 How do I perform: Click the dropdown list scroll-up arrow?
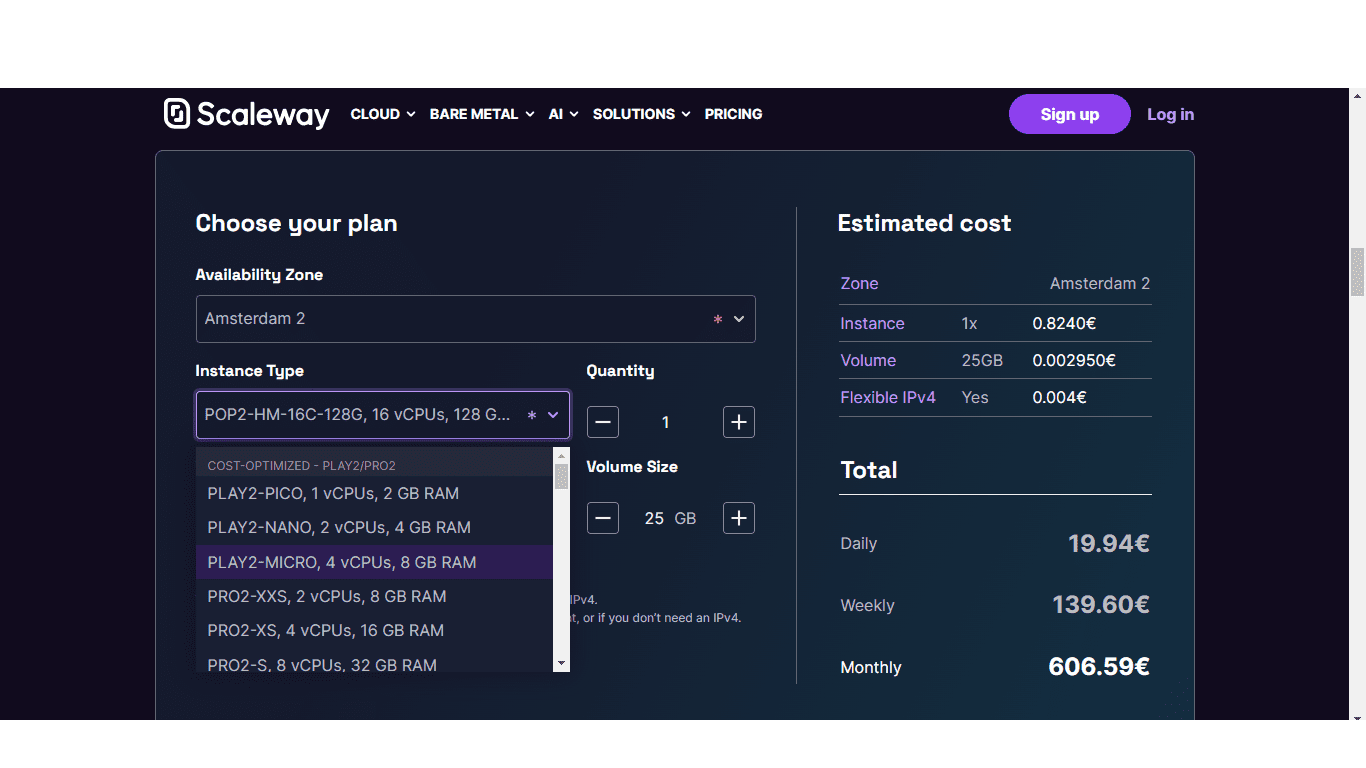pyautogui.click(x=561, y=456)
